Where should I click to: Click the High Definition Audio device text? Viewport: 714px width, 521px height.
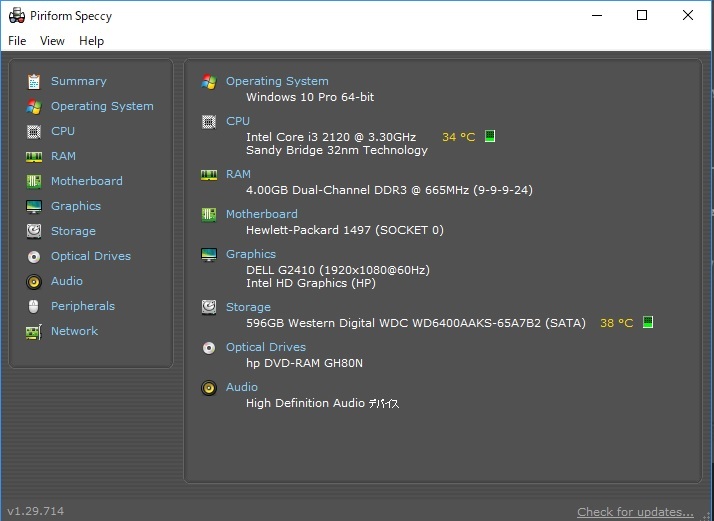pos(322,404)
